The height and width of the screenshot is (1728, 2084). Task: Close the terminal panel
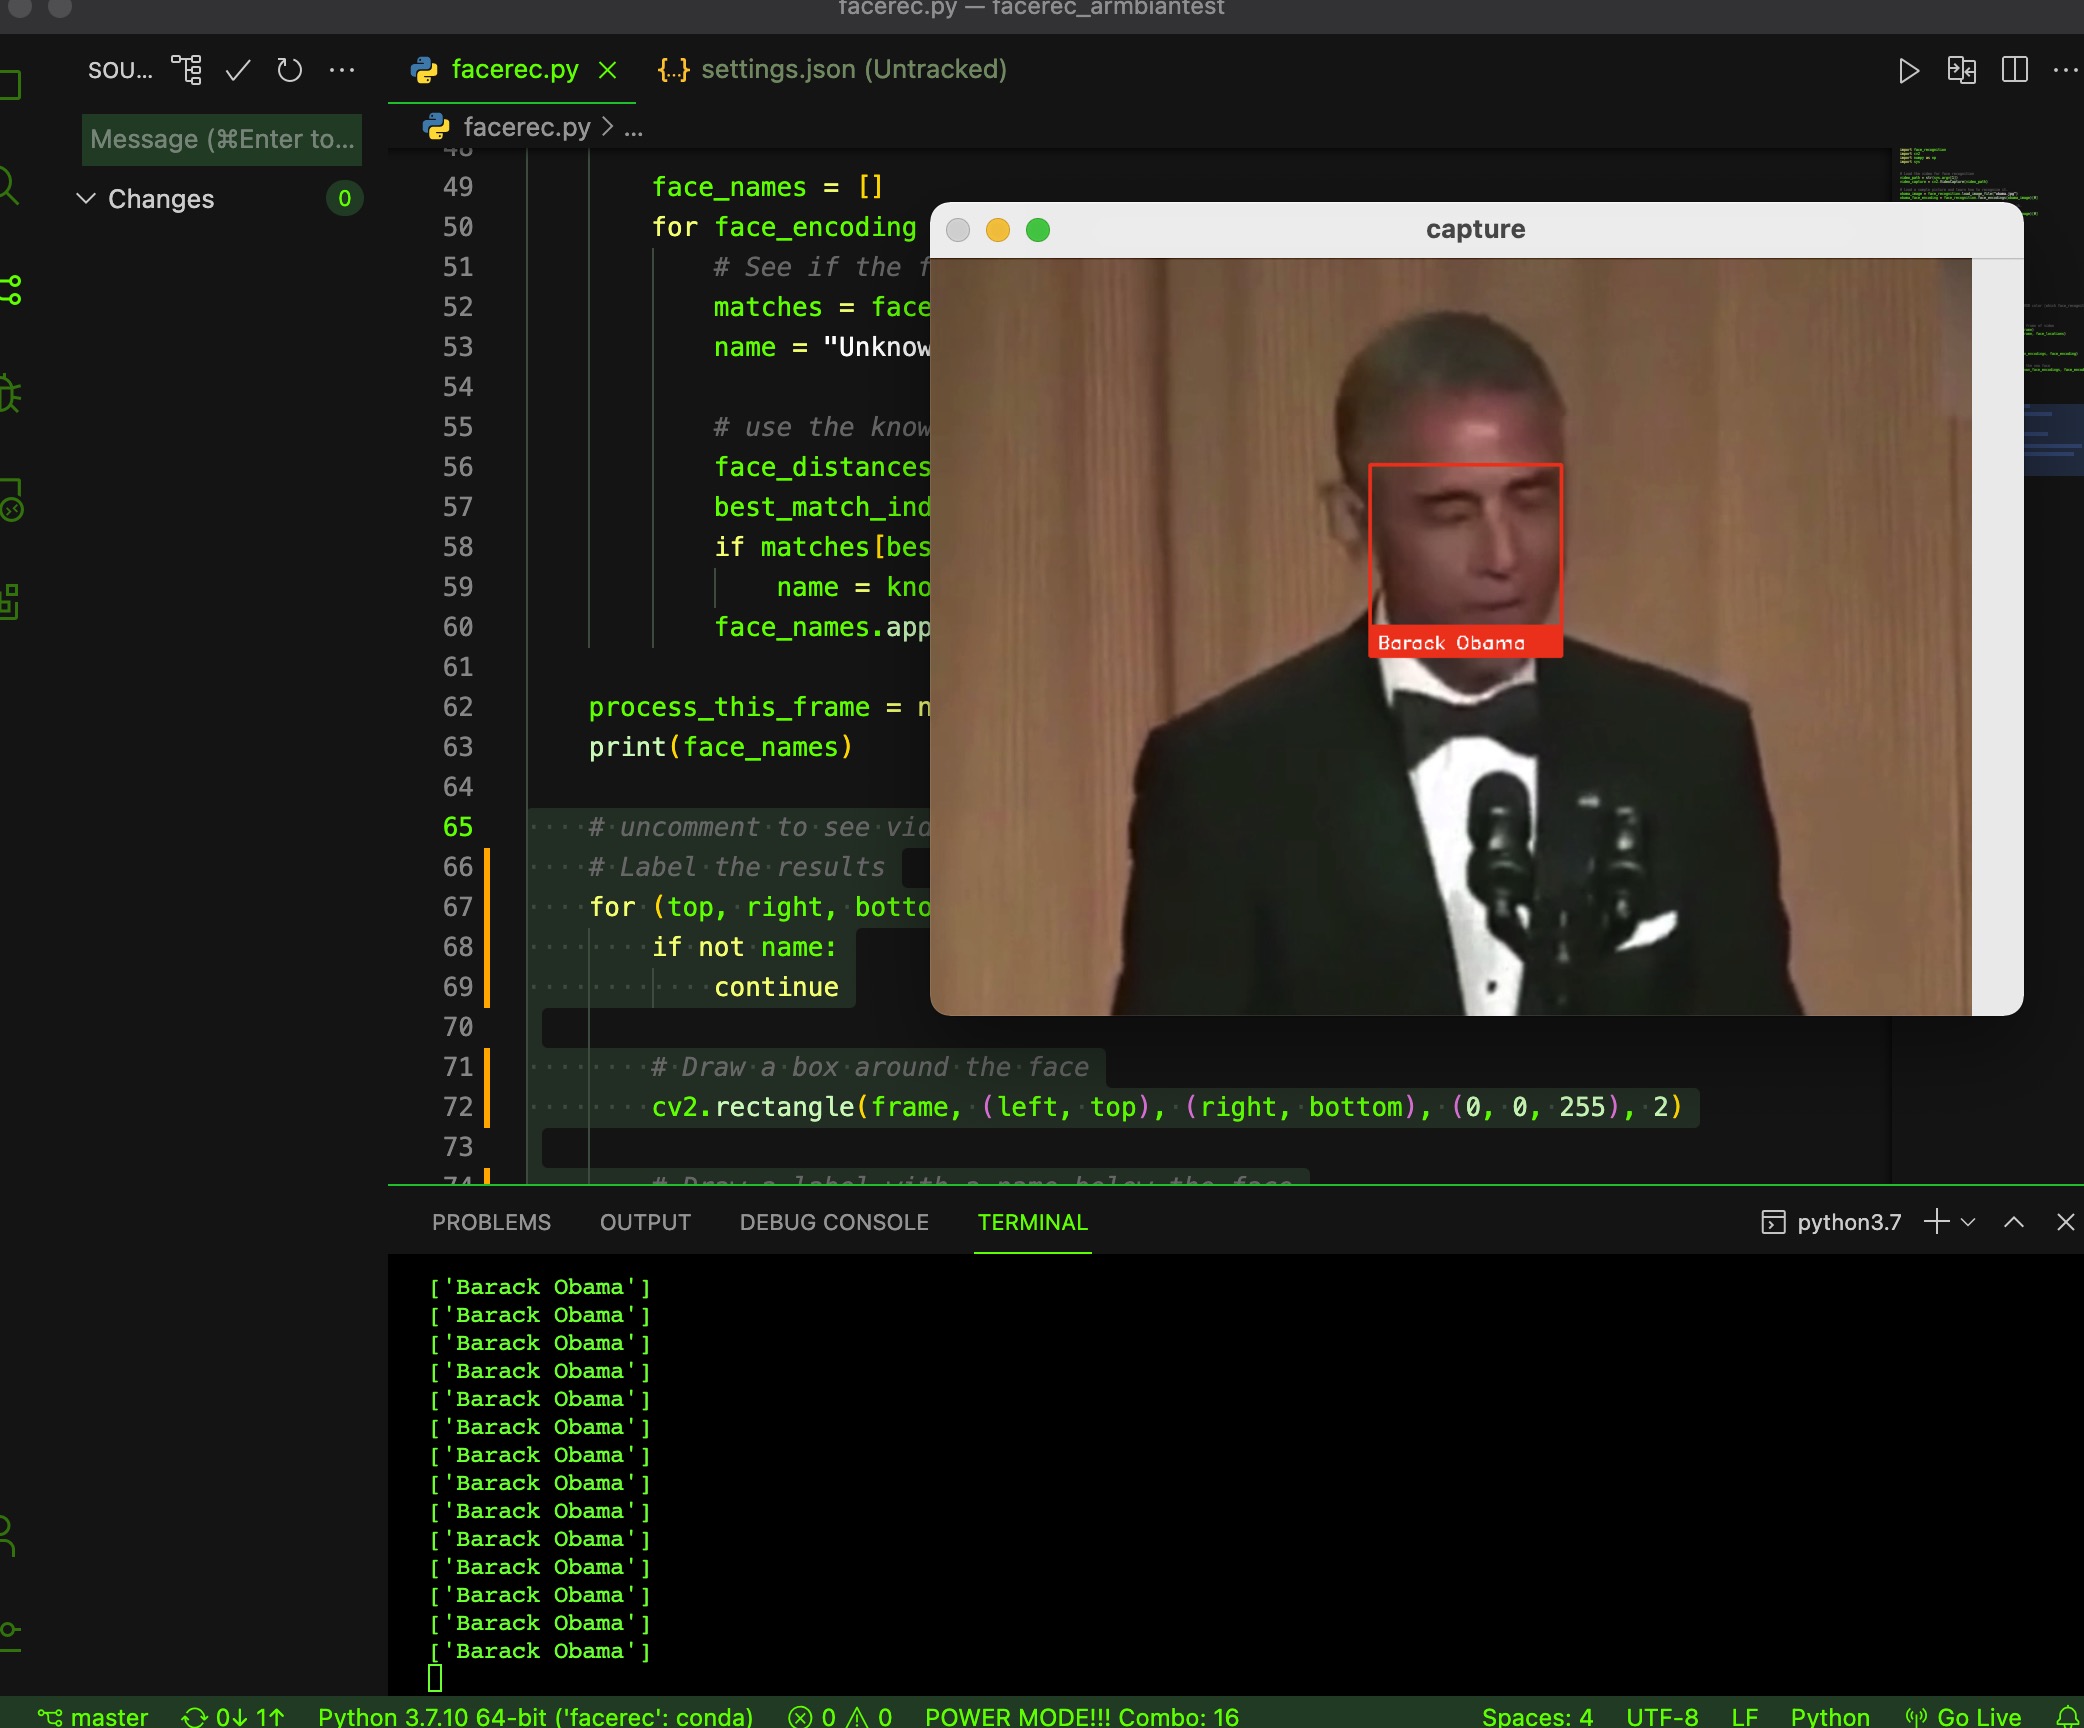2066,1222
